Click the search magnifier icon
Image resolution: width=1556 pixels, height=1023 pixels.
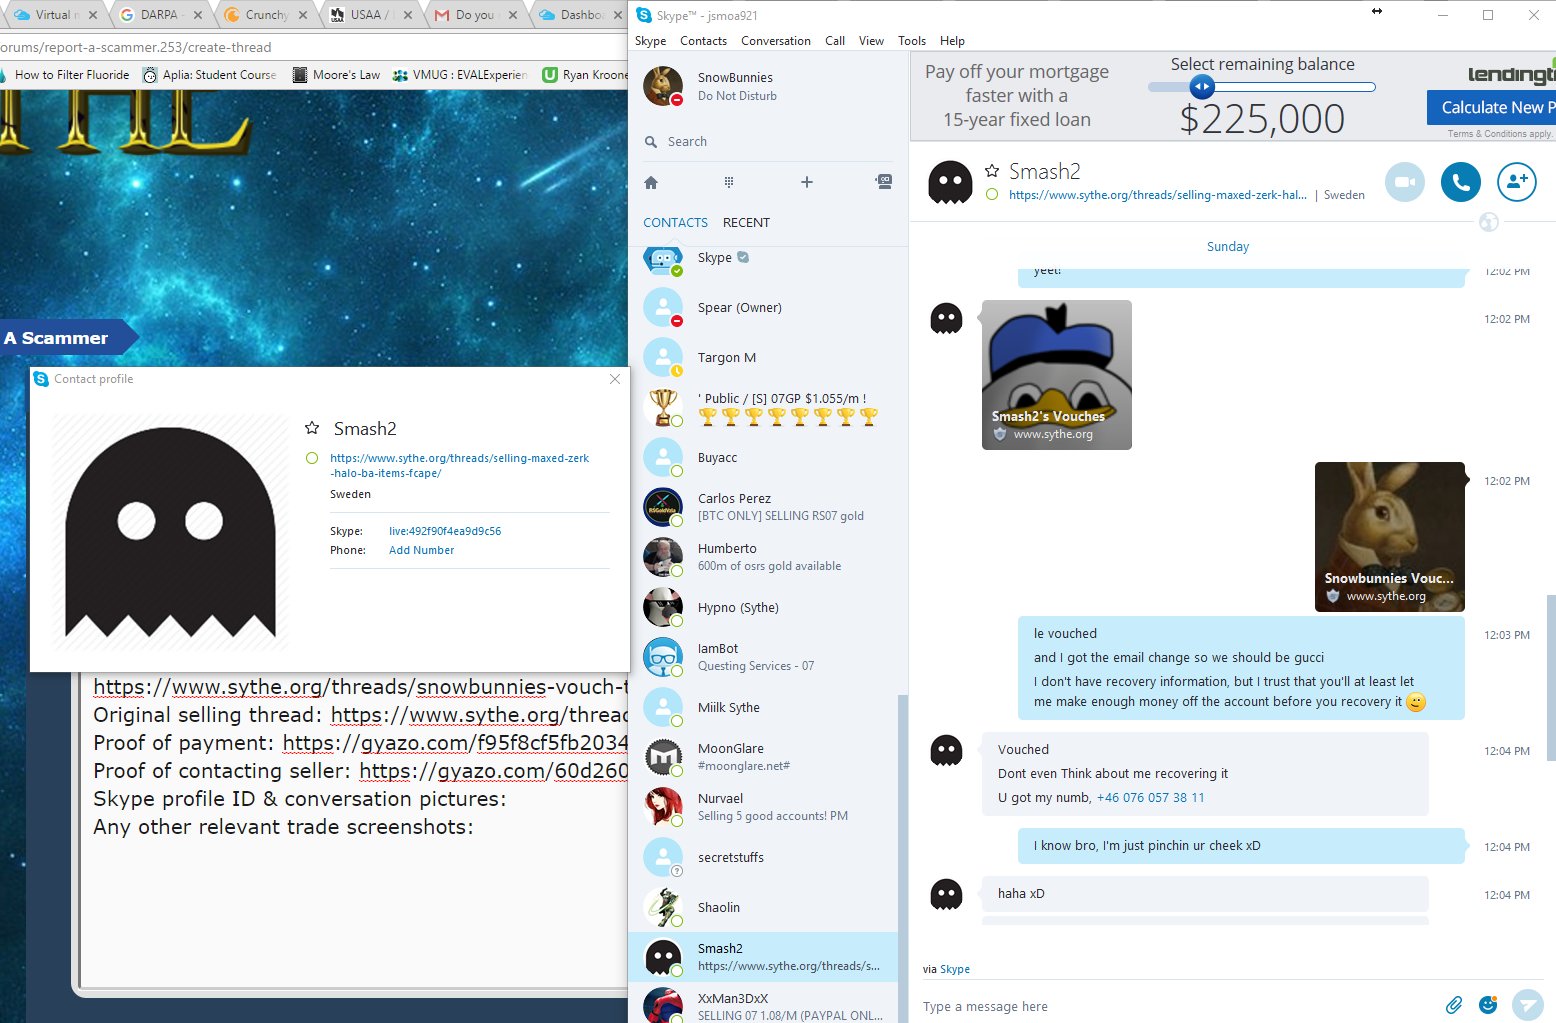(x=651, y=142)
